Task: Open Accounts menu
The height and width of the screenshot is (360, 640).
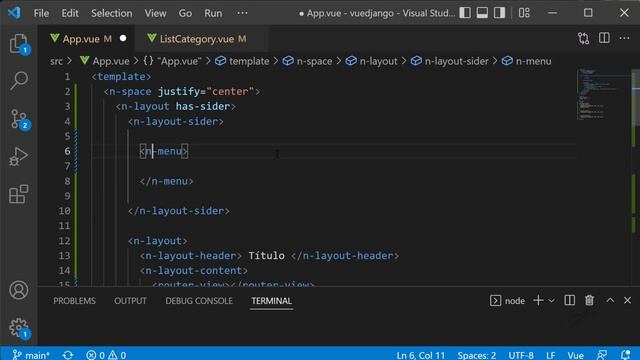Action: 19,290
